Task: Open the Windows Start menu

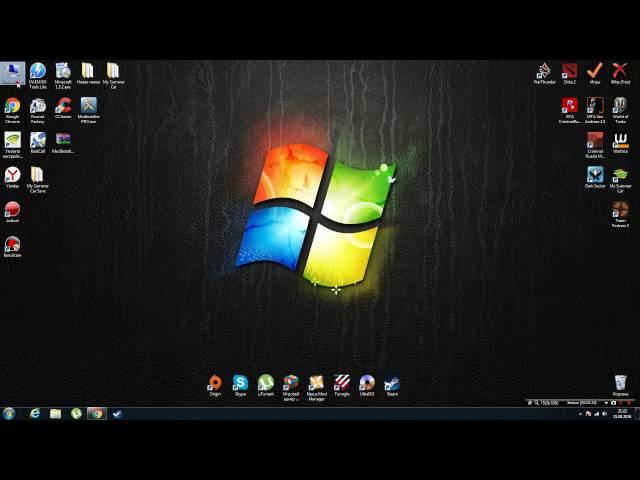Action: coord(9,414)
